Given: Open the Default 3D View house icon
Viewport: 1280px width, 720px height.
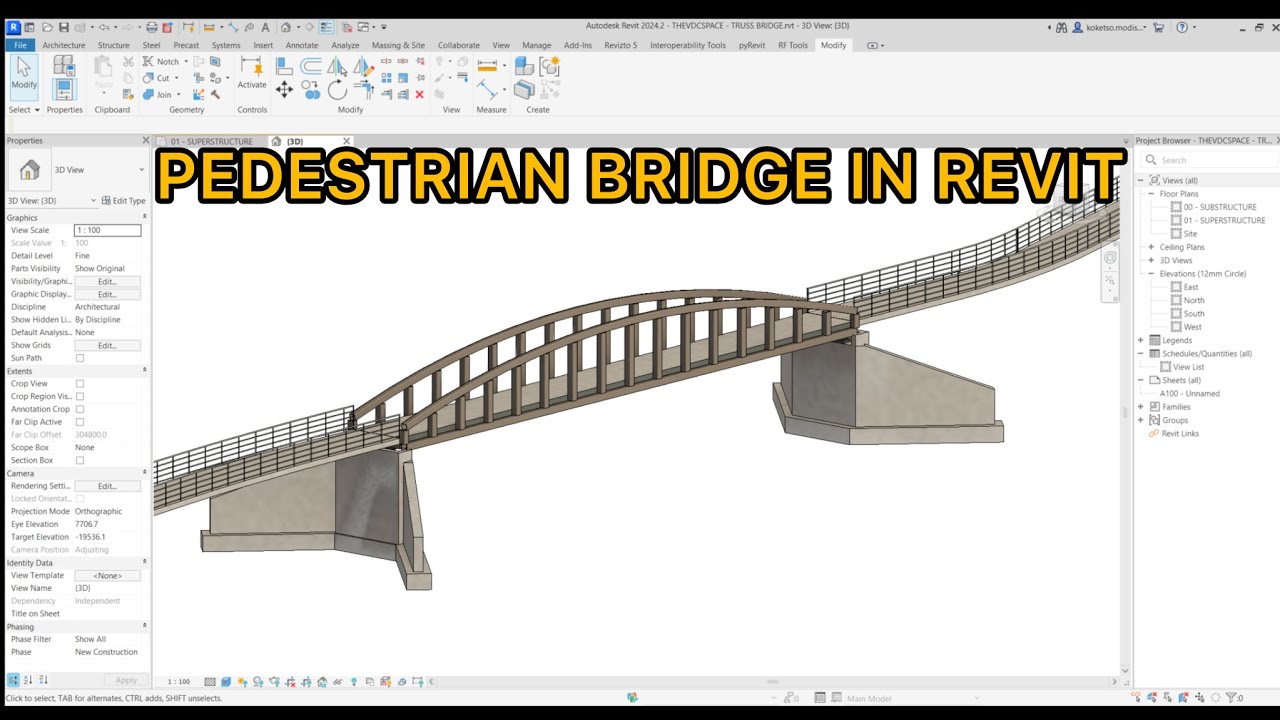Looking at the screenshot, I should pos(286,27).
